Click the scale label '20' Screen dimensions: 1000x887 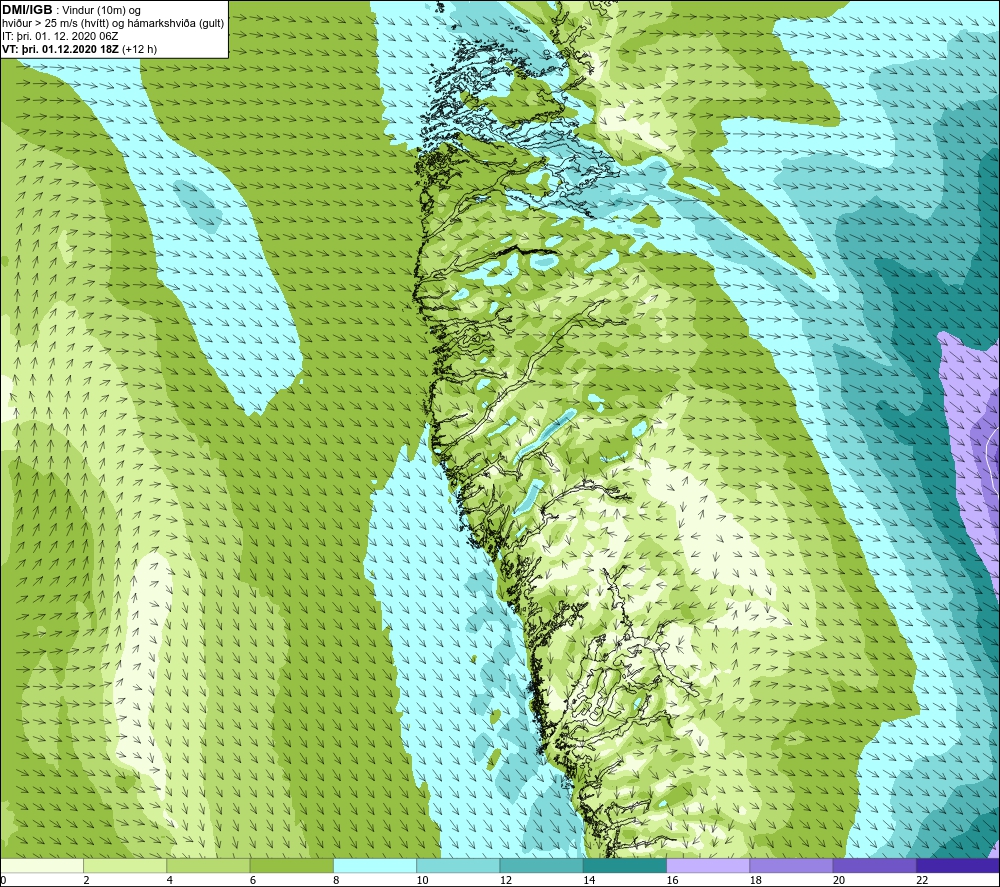[x=839, y=881]
